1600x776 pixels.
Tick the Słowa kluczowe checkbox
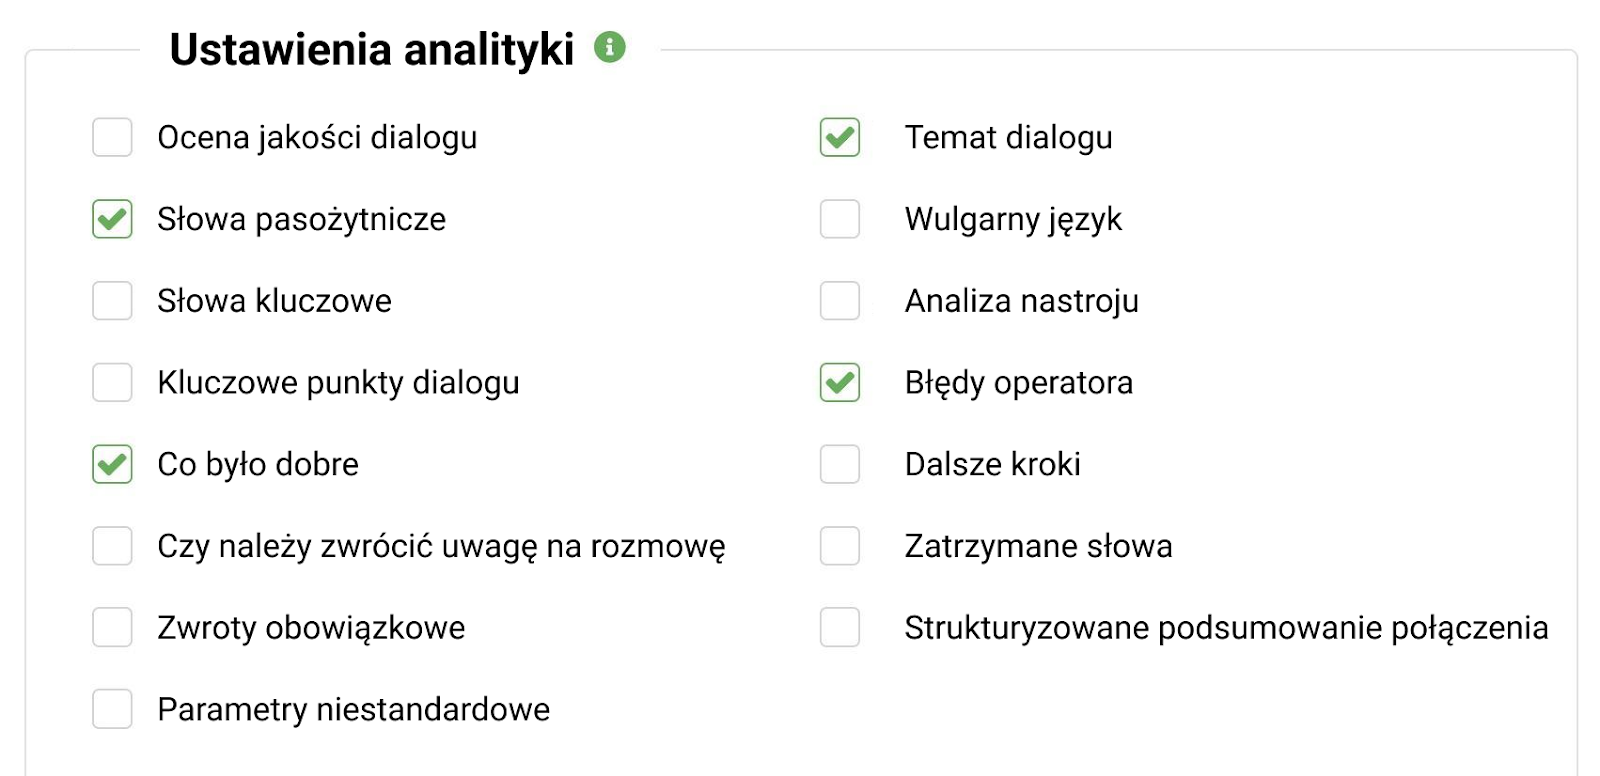click(x=112, y=301)
